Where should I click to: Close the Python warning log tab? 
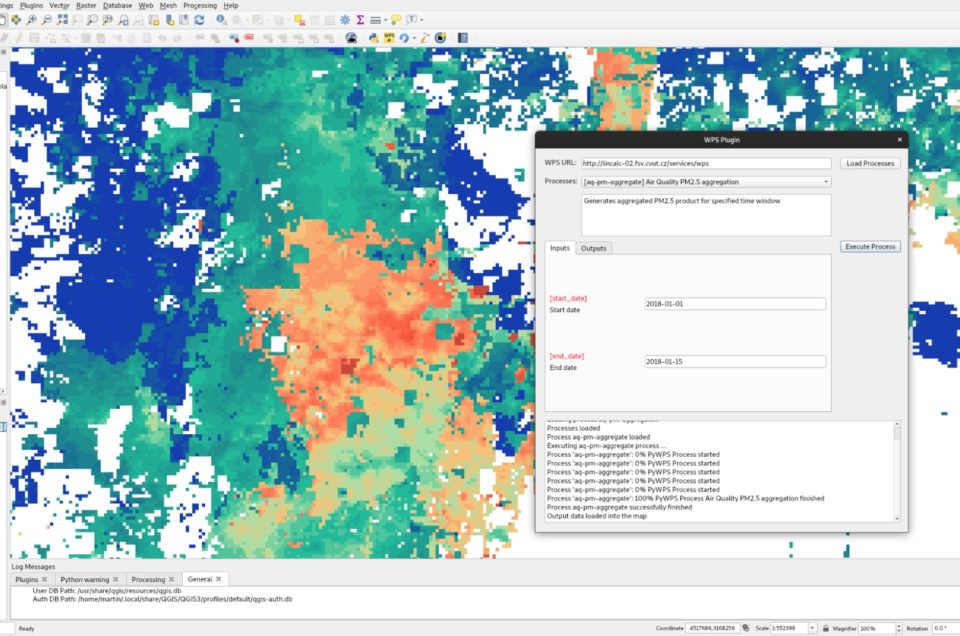coord(116,579)
